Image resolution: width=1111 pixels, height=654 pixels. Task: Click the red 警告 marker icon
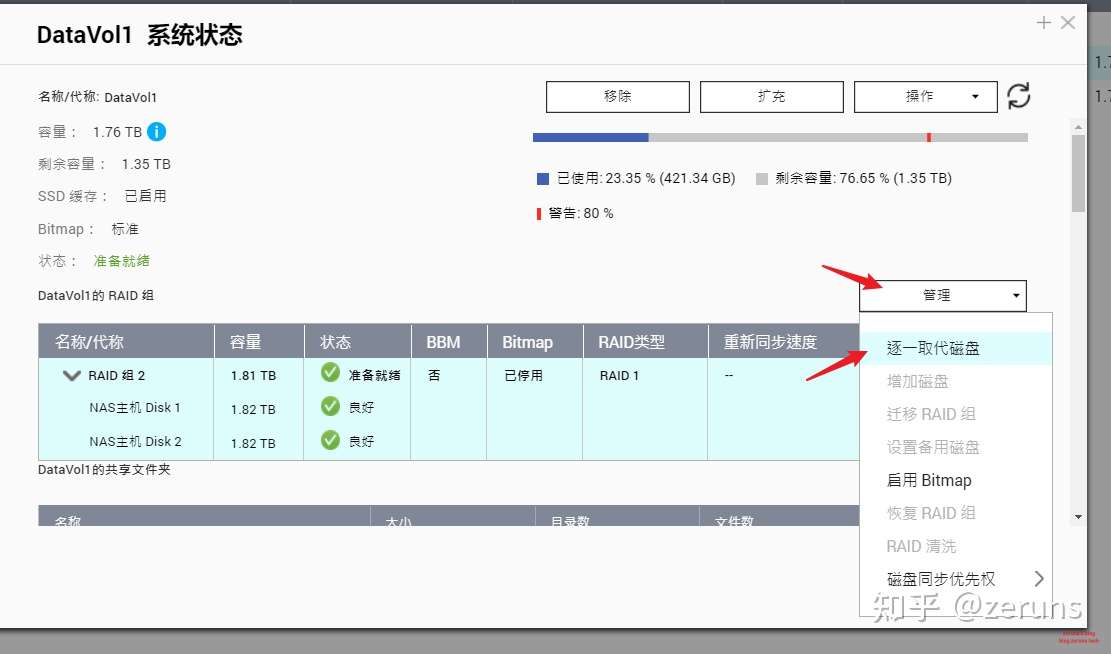pos(539,213)
